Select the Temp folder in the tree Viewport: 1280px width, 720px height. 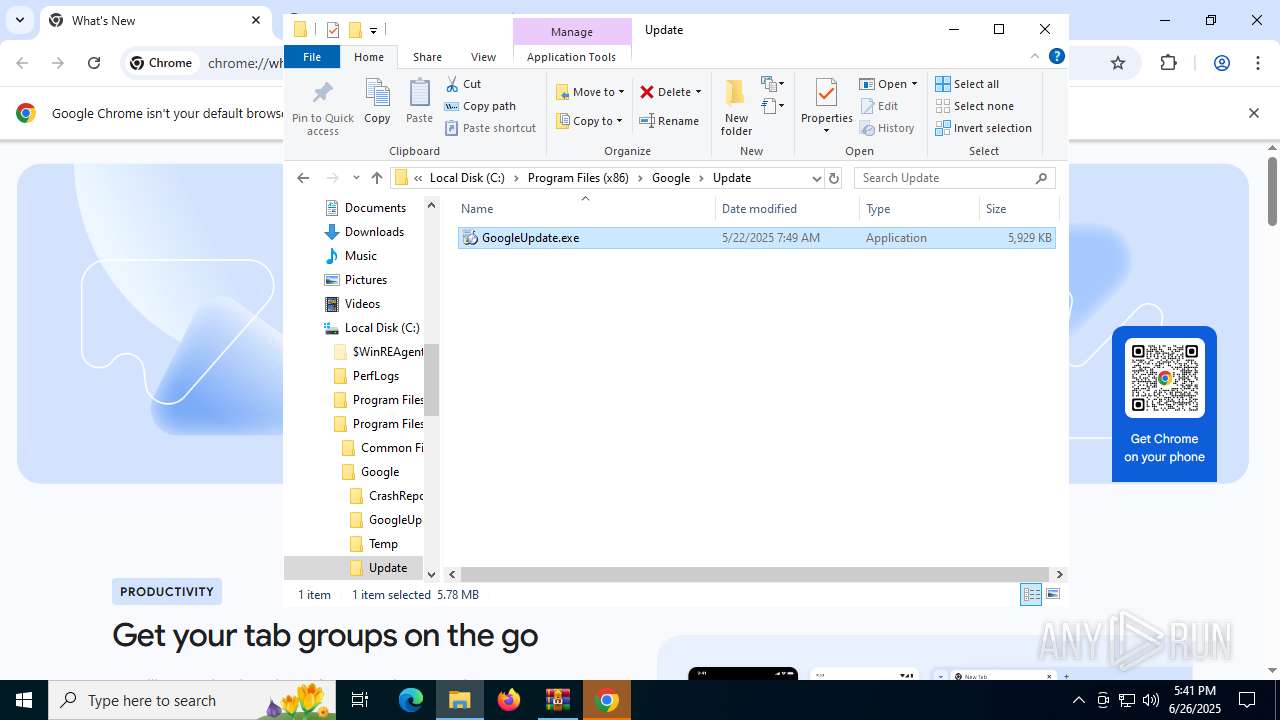click(x=383, y=544)
